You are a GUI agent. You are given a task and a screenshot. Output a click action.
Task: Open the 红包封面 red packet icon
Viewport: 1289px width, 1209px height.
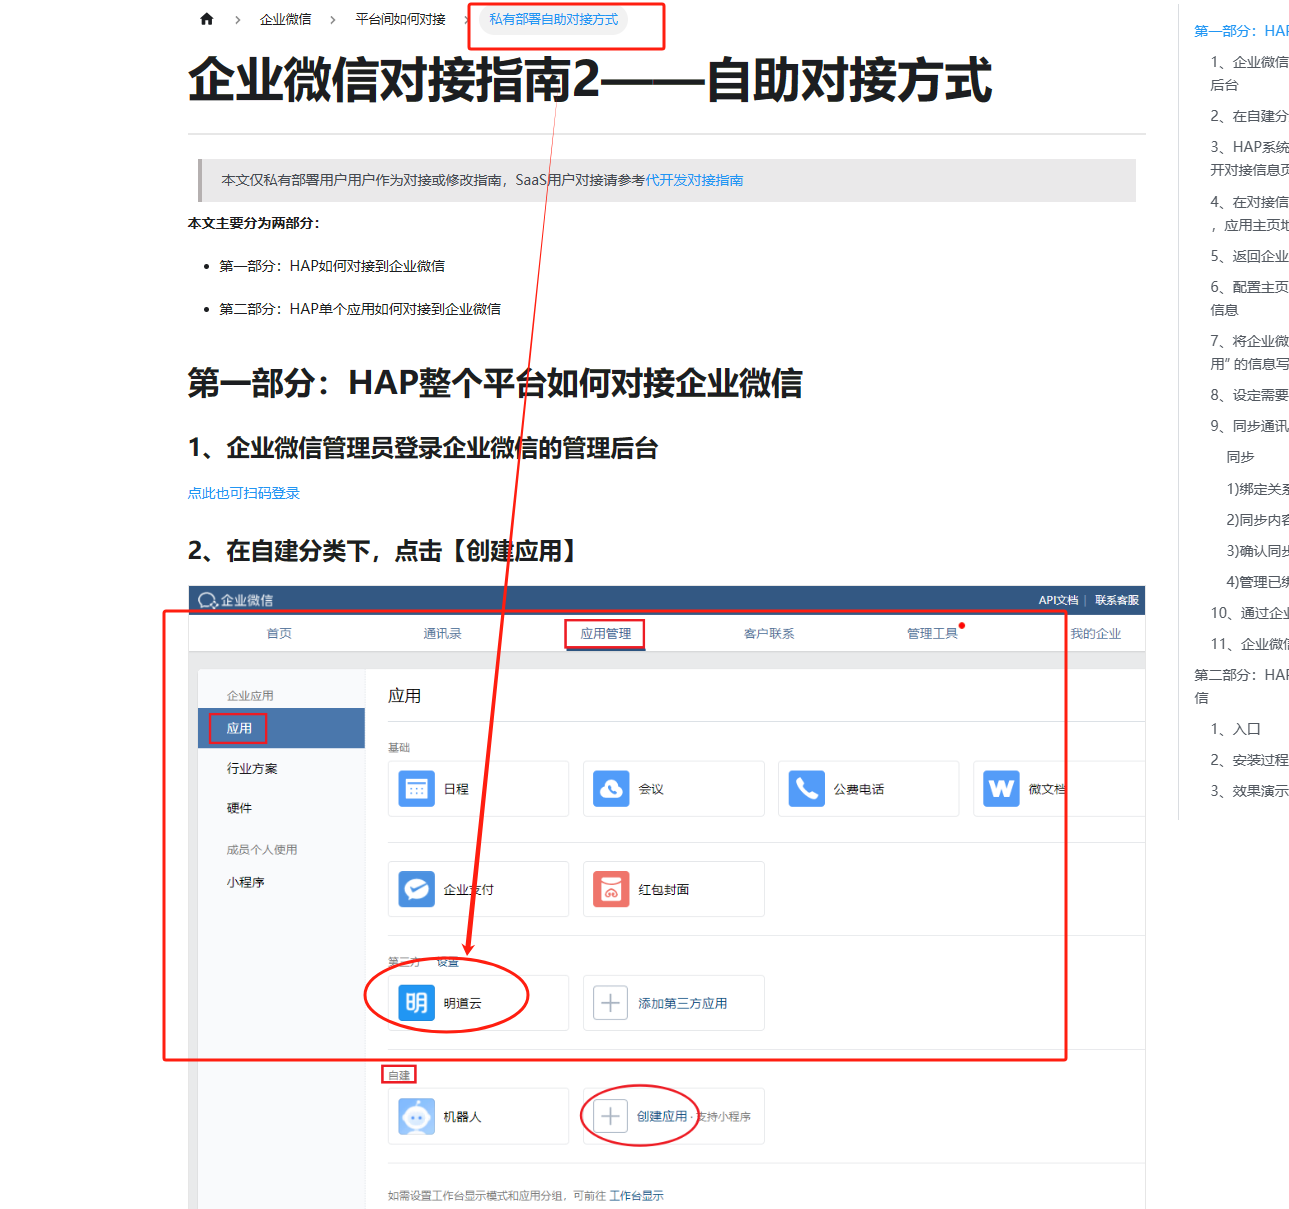(611, 889)
